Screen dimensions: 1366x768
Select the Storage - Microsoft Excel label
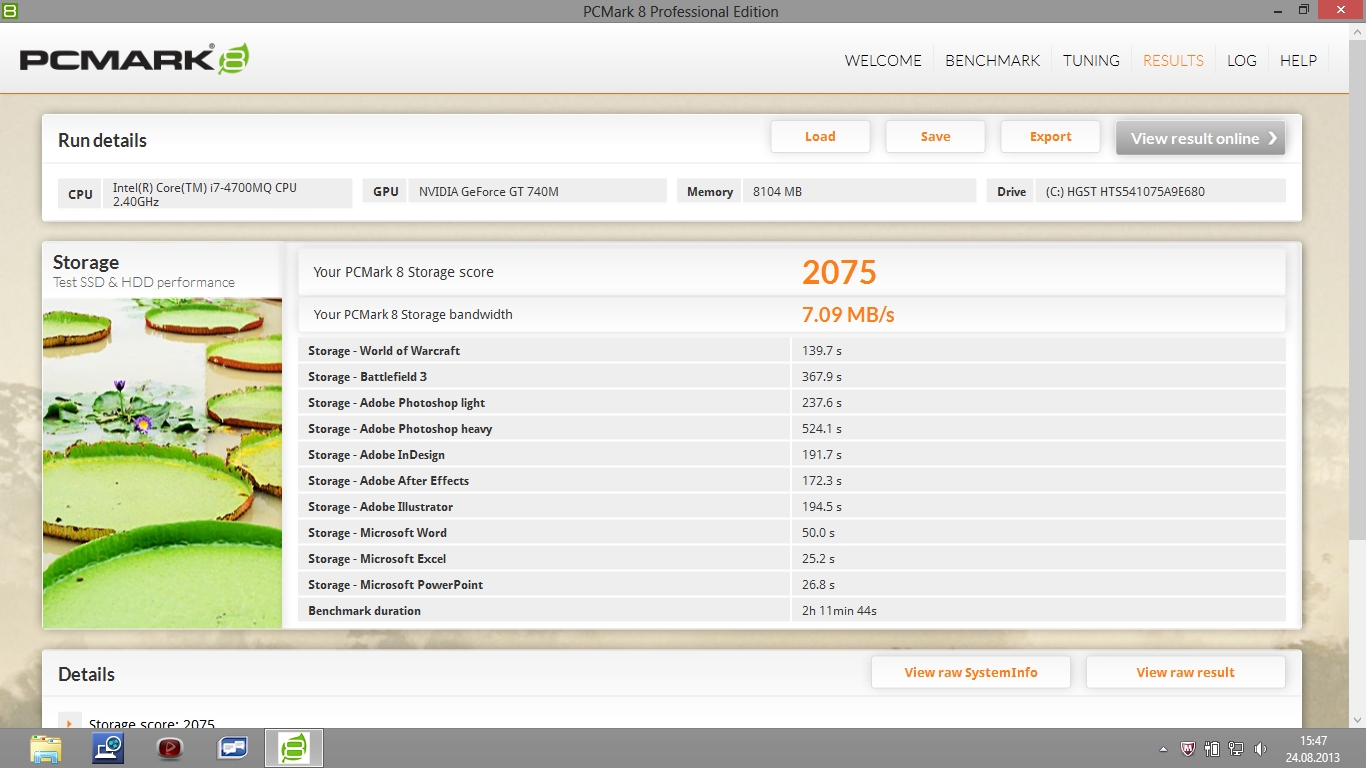point(377,559)
